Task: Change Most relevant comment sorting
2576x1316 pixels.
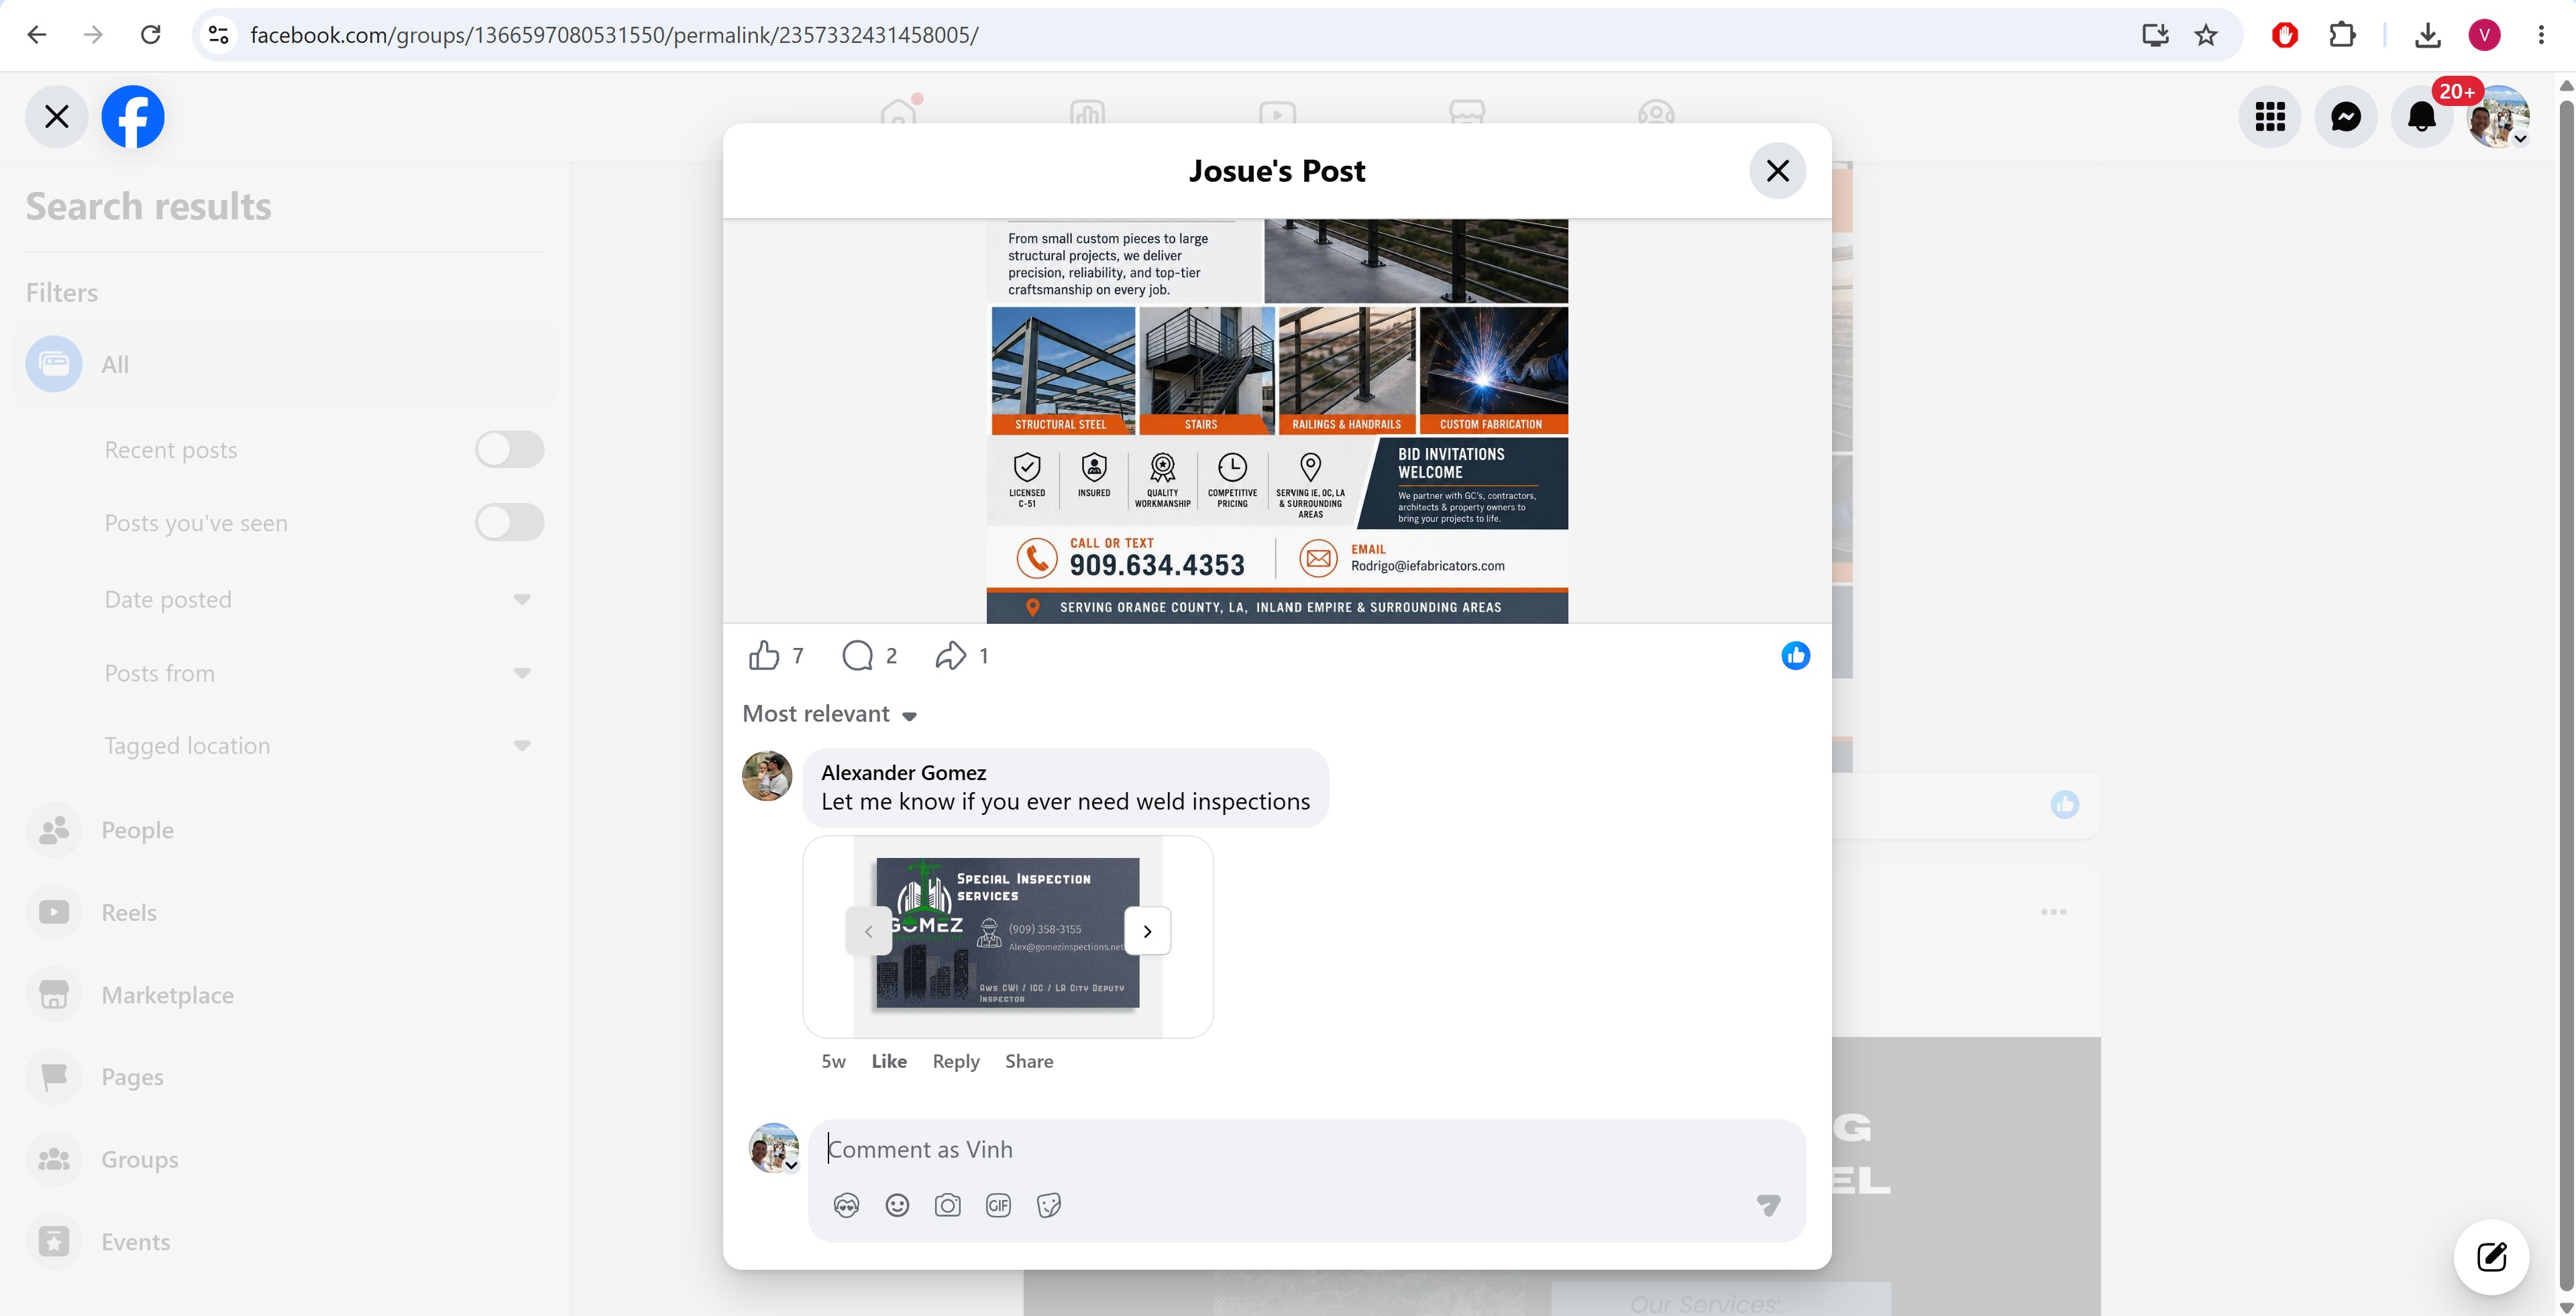Action: tap(829, 714)
